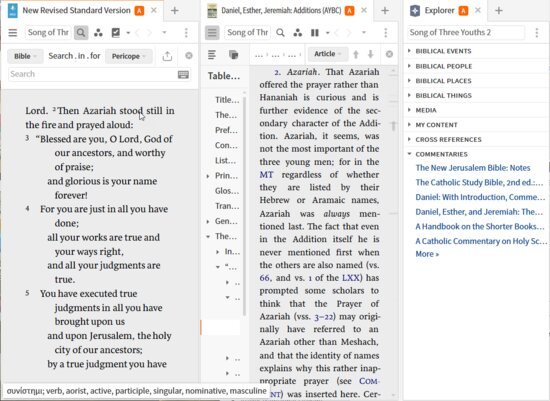Expand the Cross References section
Screen dimensions: 550x401
409,139
